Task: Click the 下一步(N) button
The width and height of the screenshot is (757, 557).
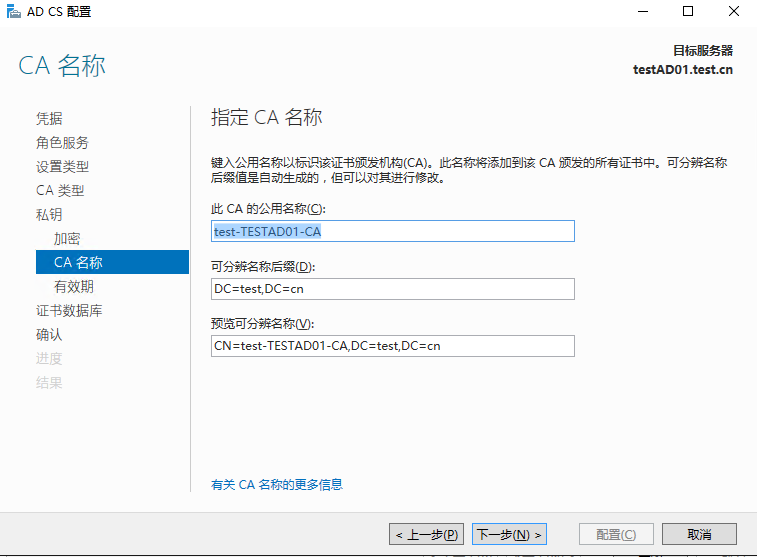Action: [509, 534]
